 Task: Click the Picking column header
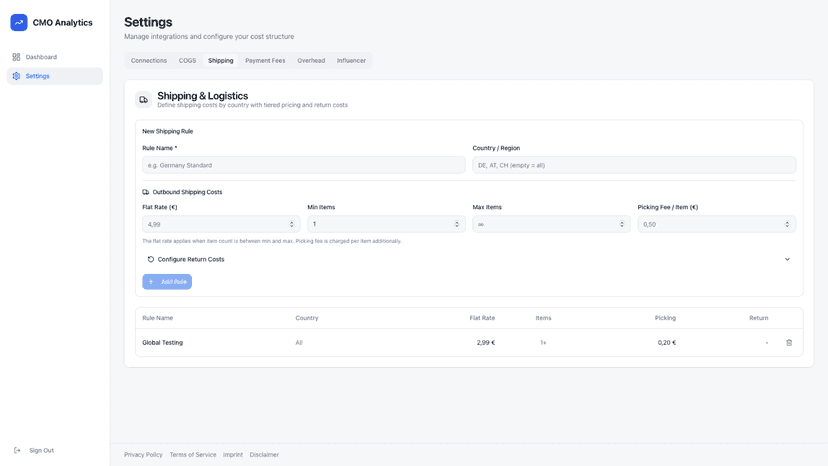[665, 318]
